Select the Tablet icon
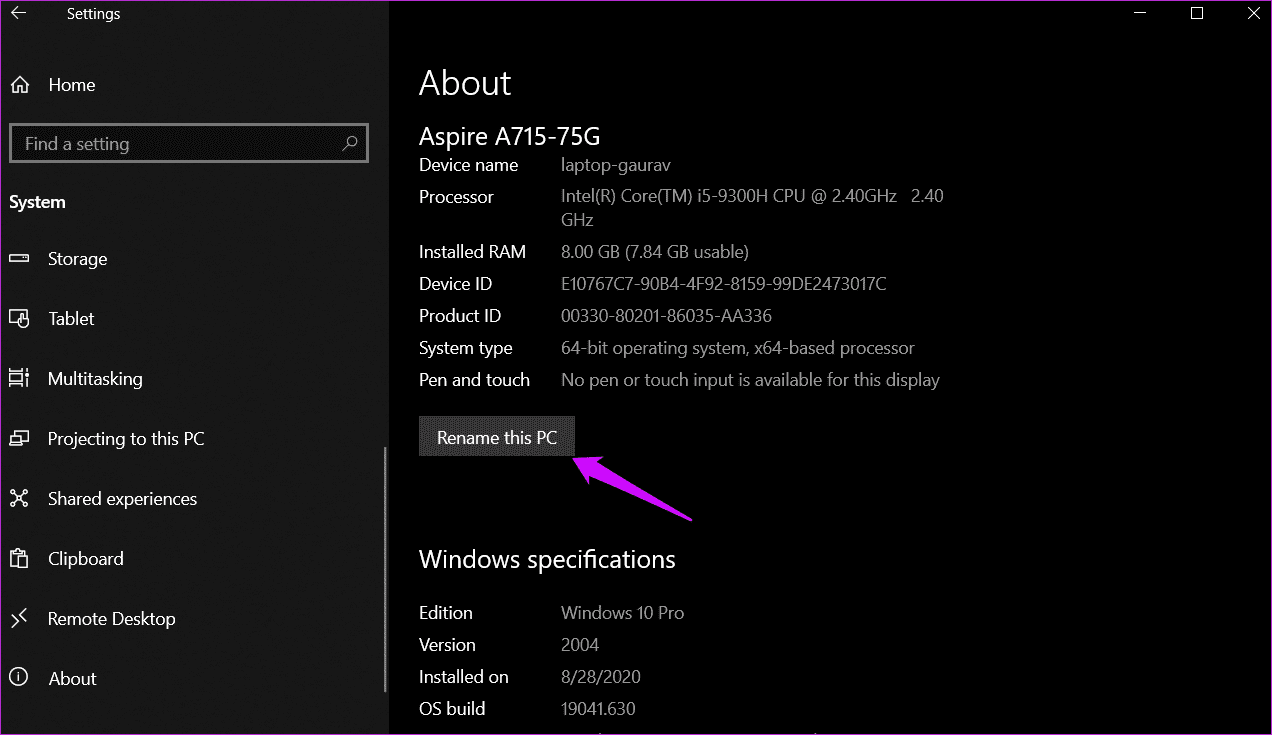 19,319
